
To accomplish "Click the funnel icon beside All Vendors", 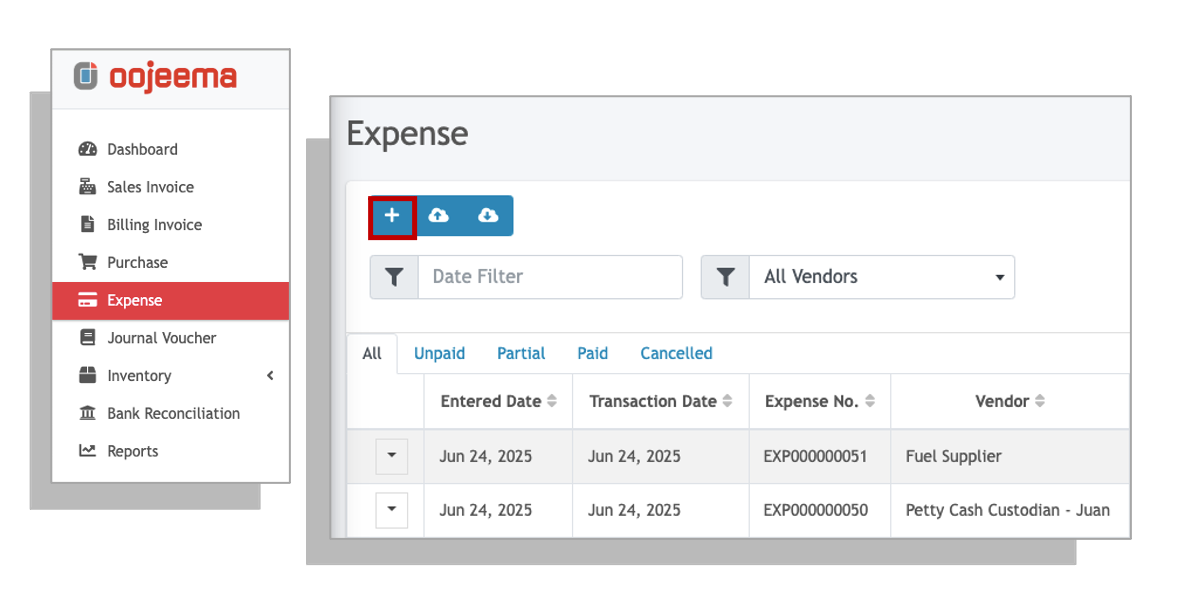I will click(x=725, y=277).
